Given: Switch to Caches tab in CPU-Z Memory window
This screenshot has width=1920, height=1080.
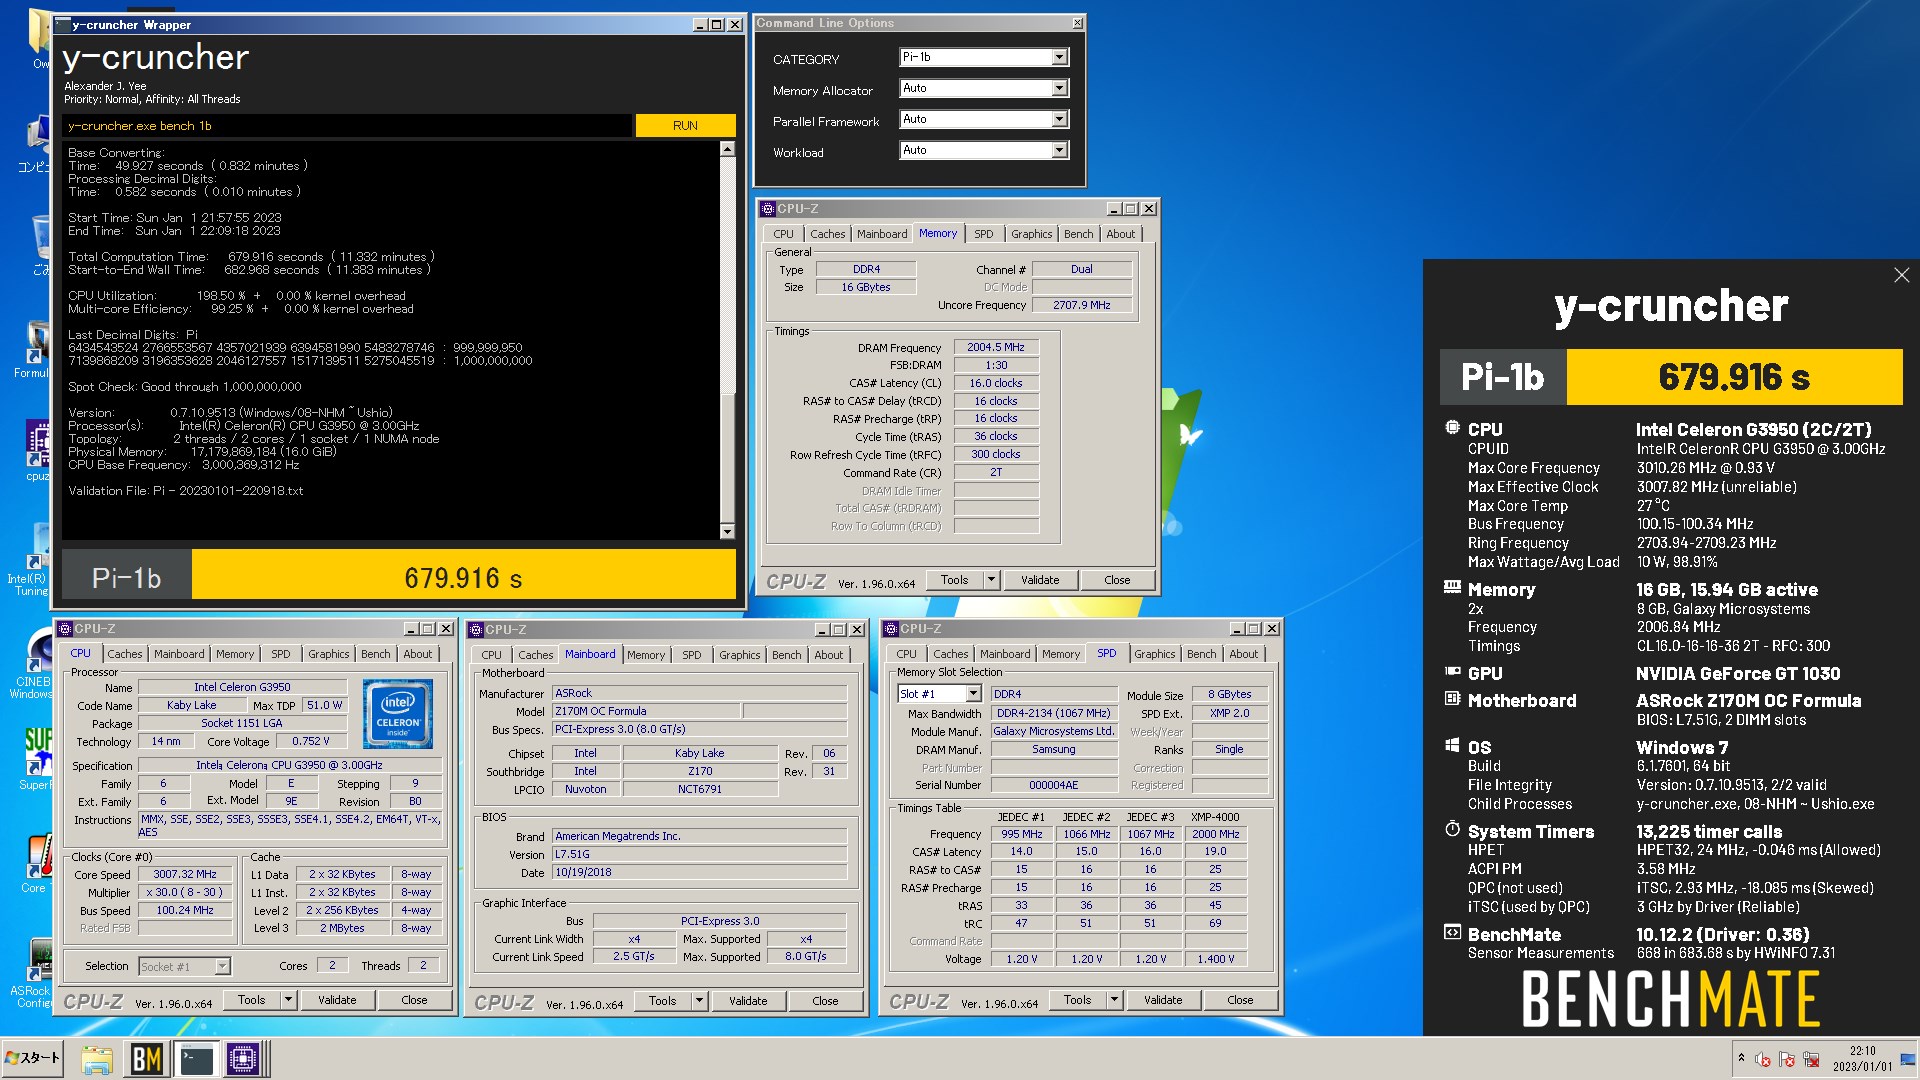Looking at the screenshot, I should (827, 234).
